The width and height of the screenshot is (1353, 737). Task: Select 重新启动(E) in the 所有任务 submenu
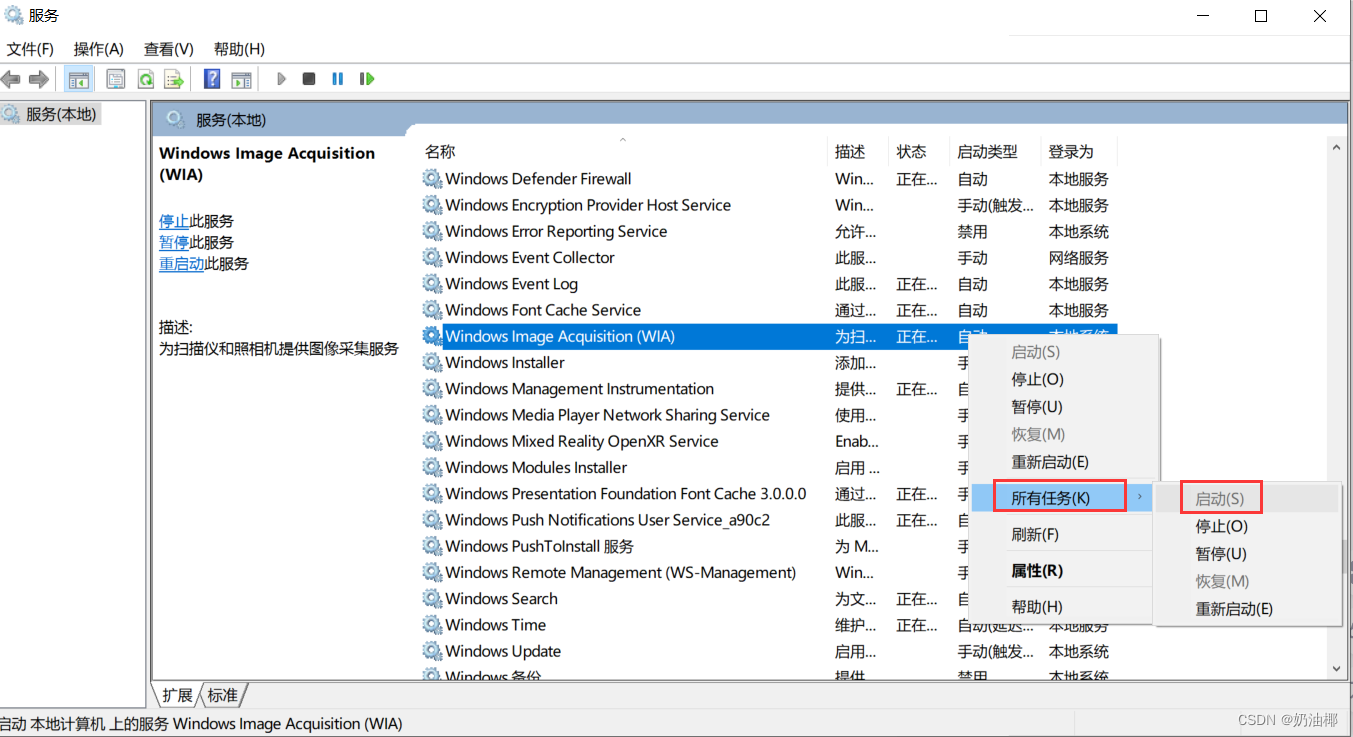click(1247, 609)
